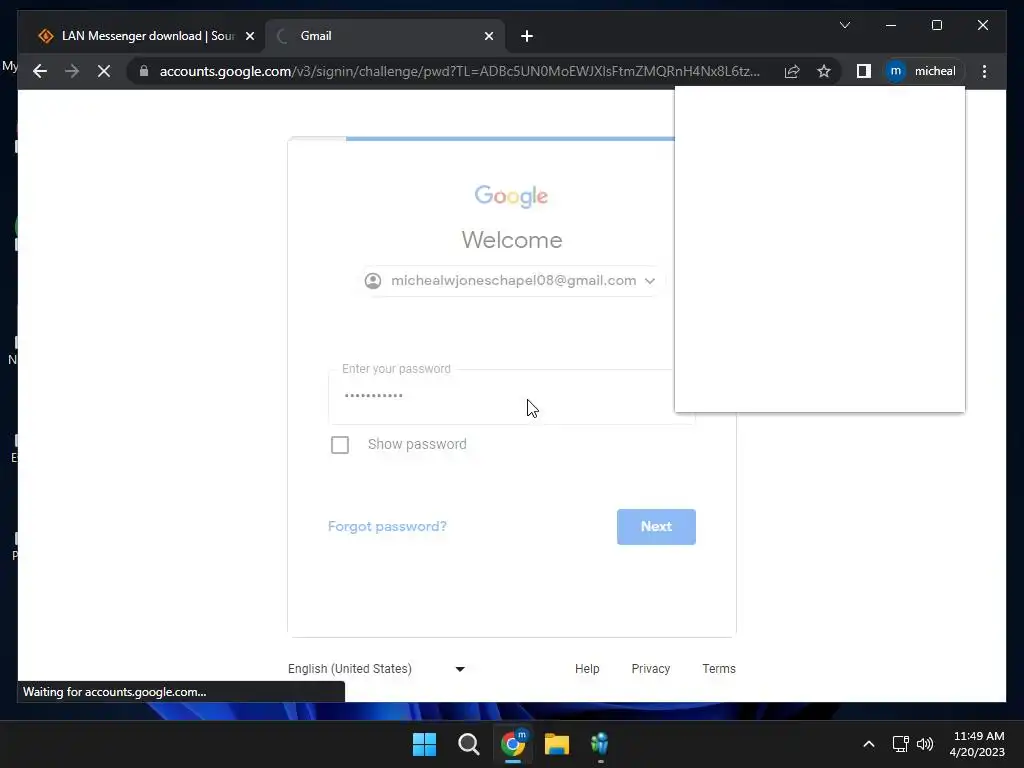
Task: Click the Chrome taskbar icon
Action: [x=513, y=744]
